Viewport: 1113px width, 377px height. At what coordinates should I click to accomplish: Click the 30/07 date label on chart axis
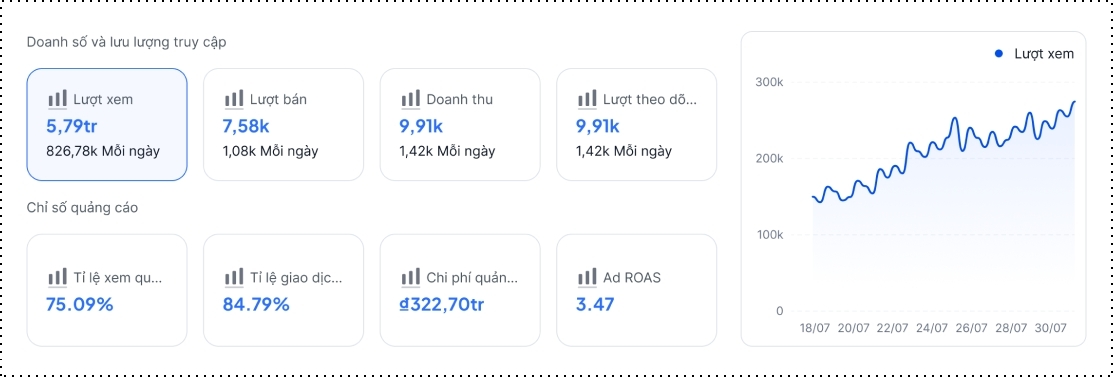1051,328
